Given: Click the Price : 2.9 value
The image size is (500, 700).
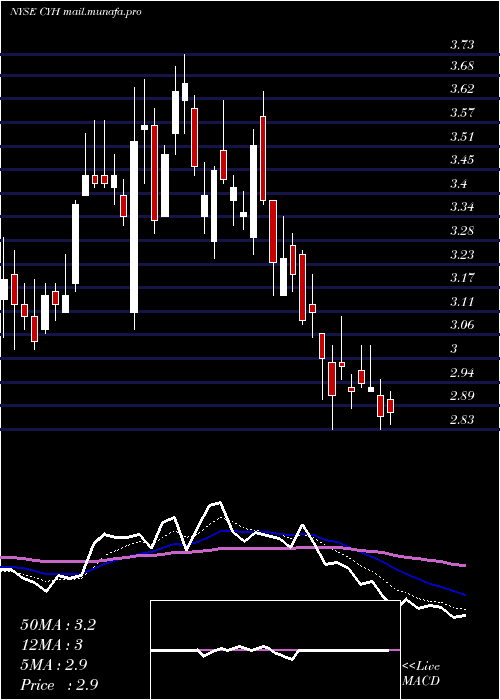Looking at the screenshot, I should click(59, 685).
